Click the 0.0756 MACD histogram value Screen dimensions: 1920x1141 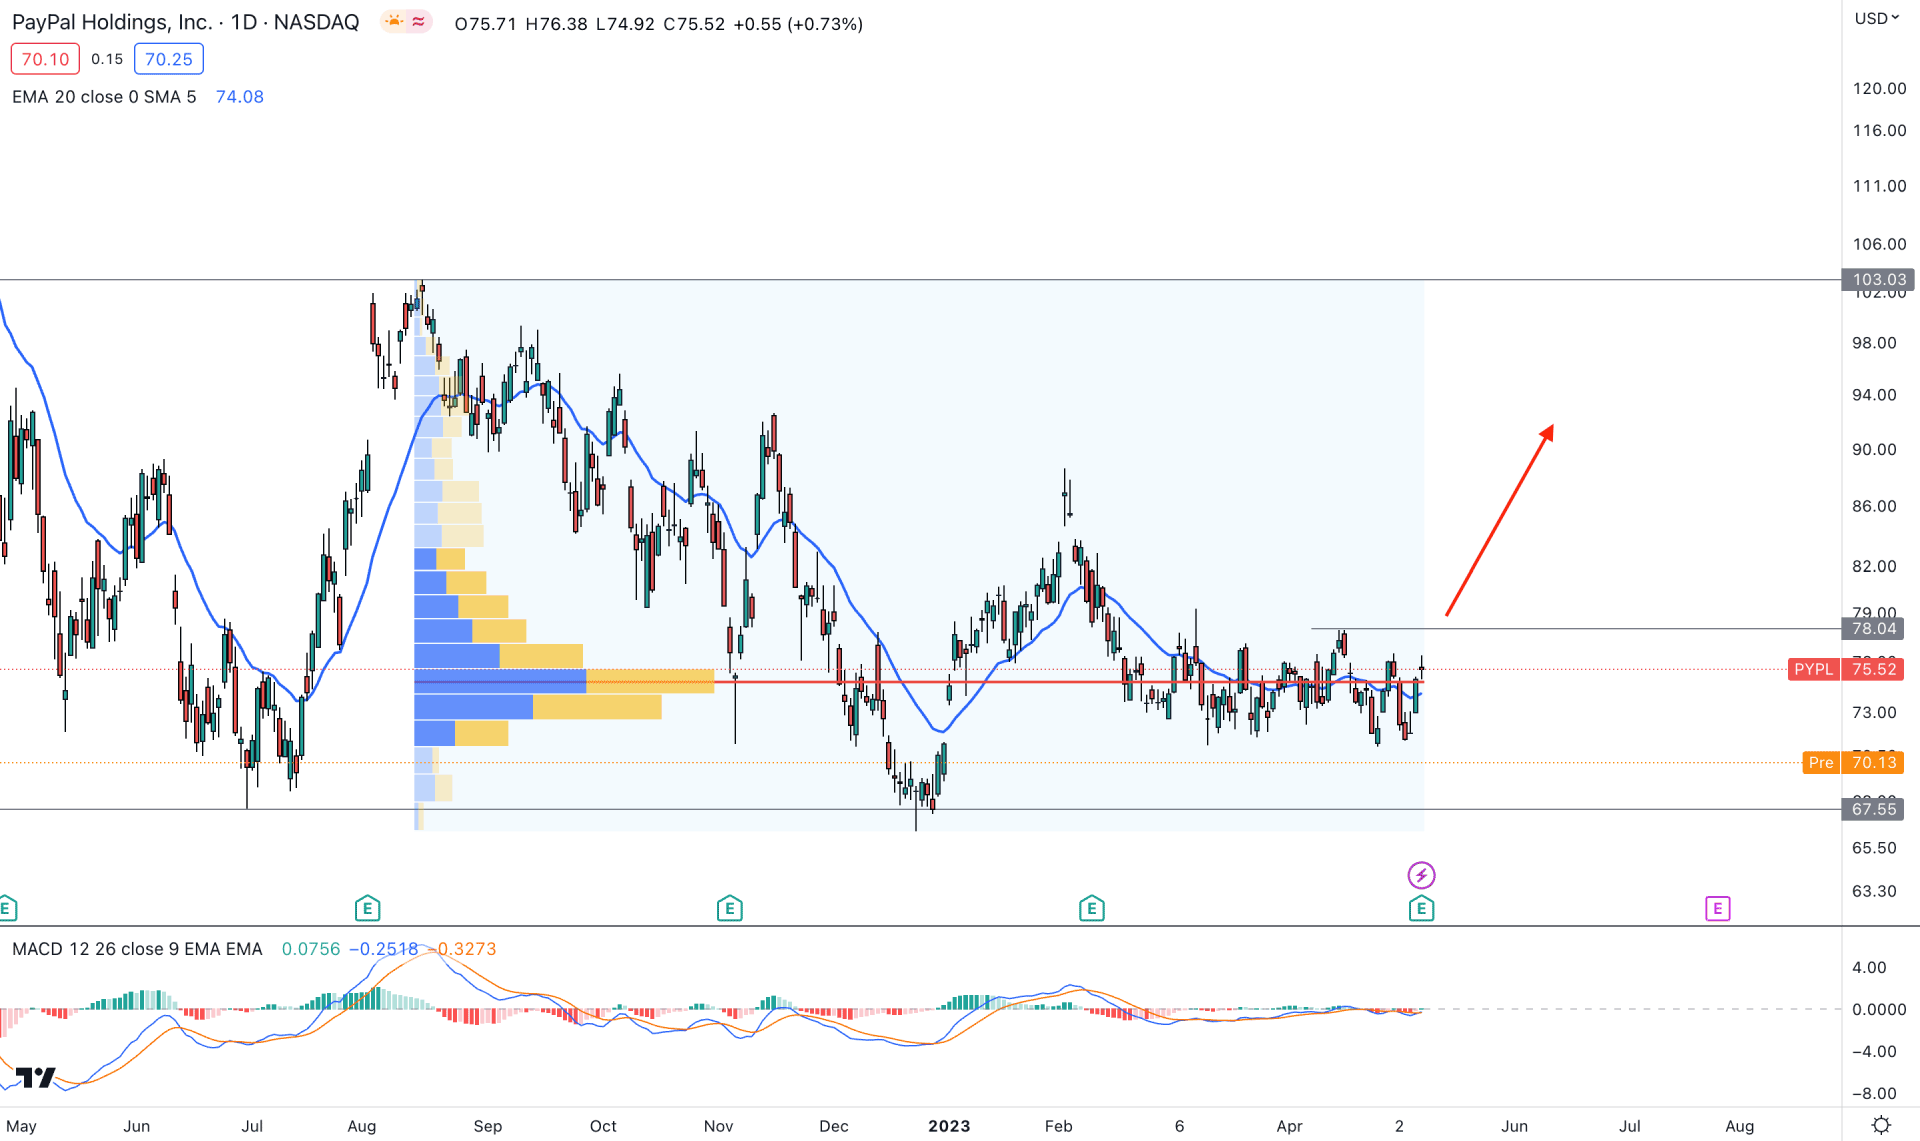click(311, 949)
